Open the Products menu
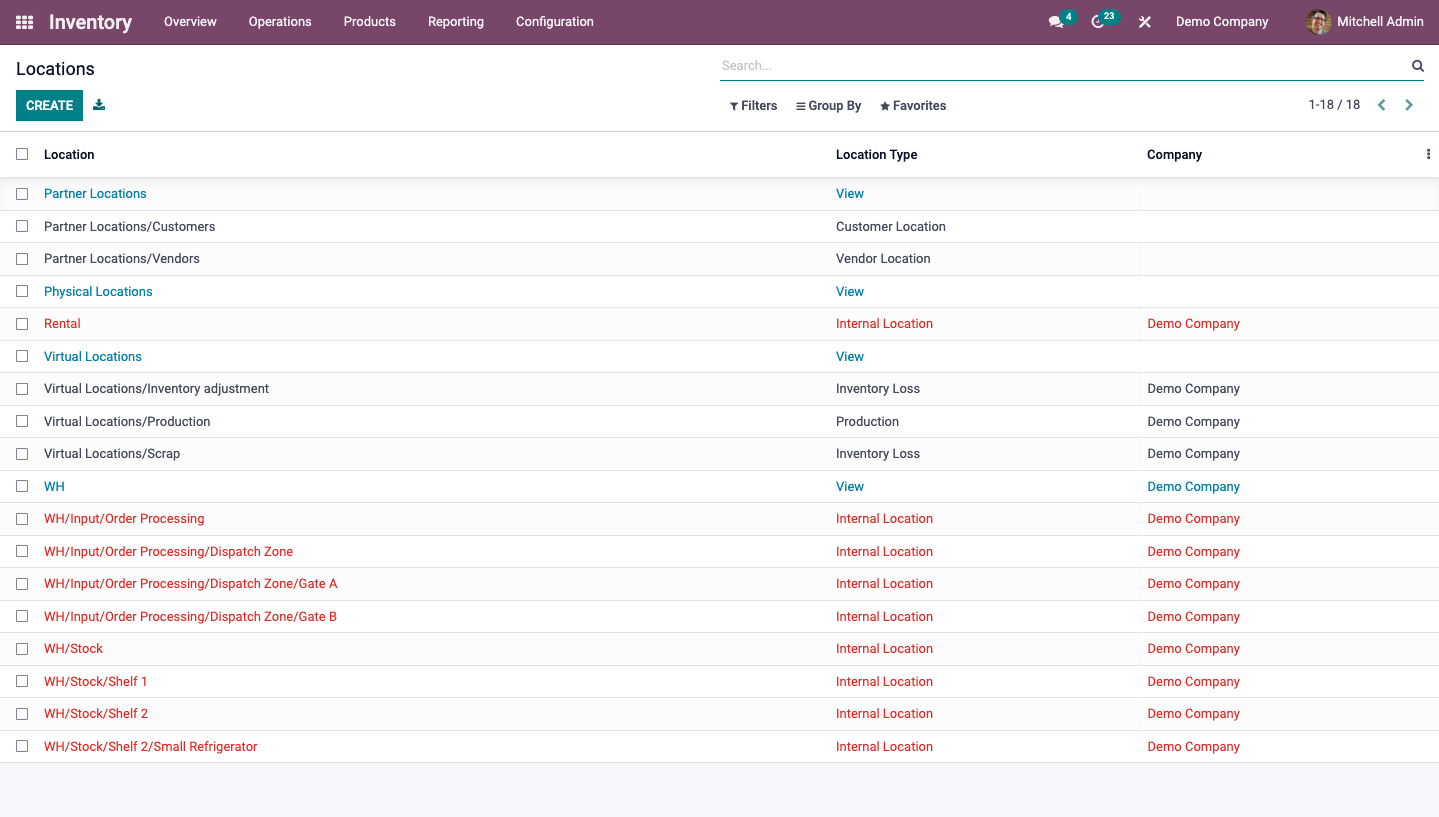 tap(370, 22)
